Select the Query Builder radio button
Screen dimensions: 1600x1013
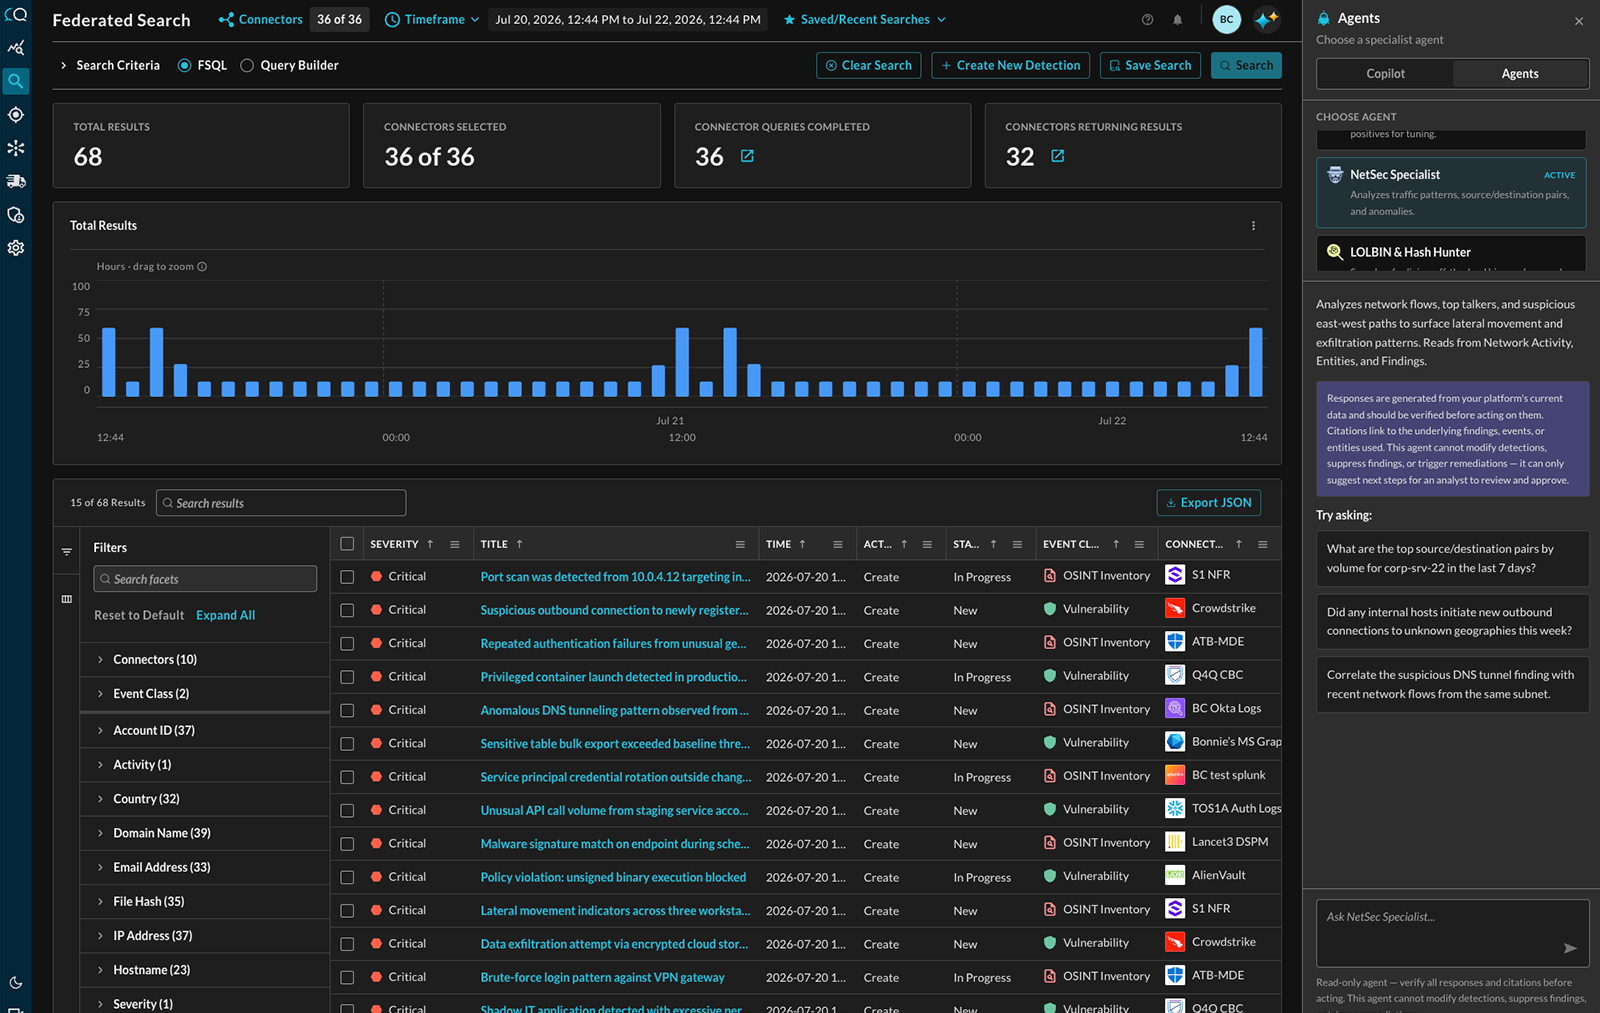tap(247, 65)
